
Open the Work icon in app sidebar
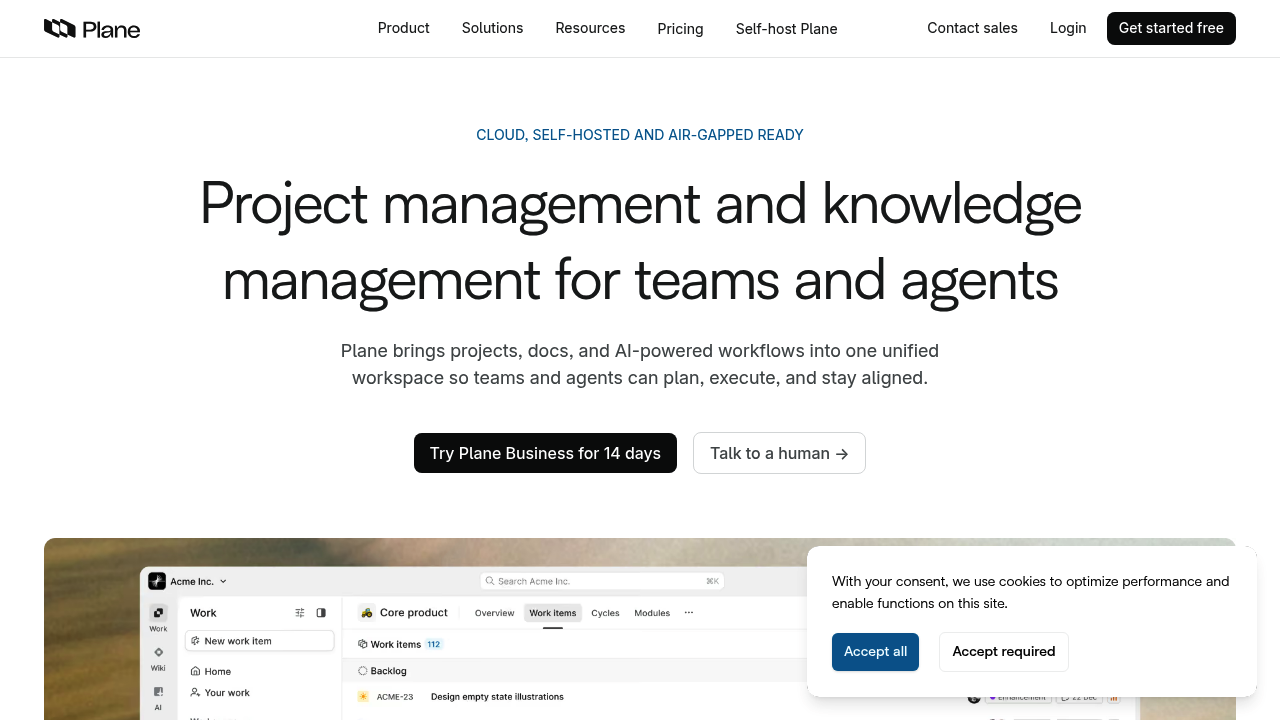tap(158, 613)
